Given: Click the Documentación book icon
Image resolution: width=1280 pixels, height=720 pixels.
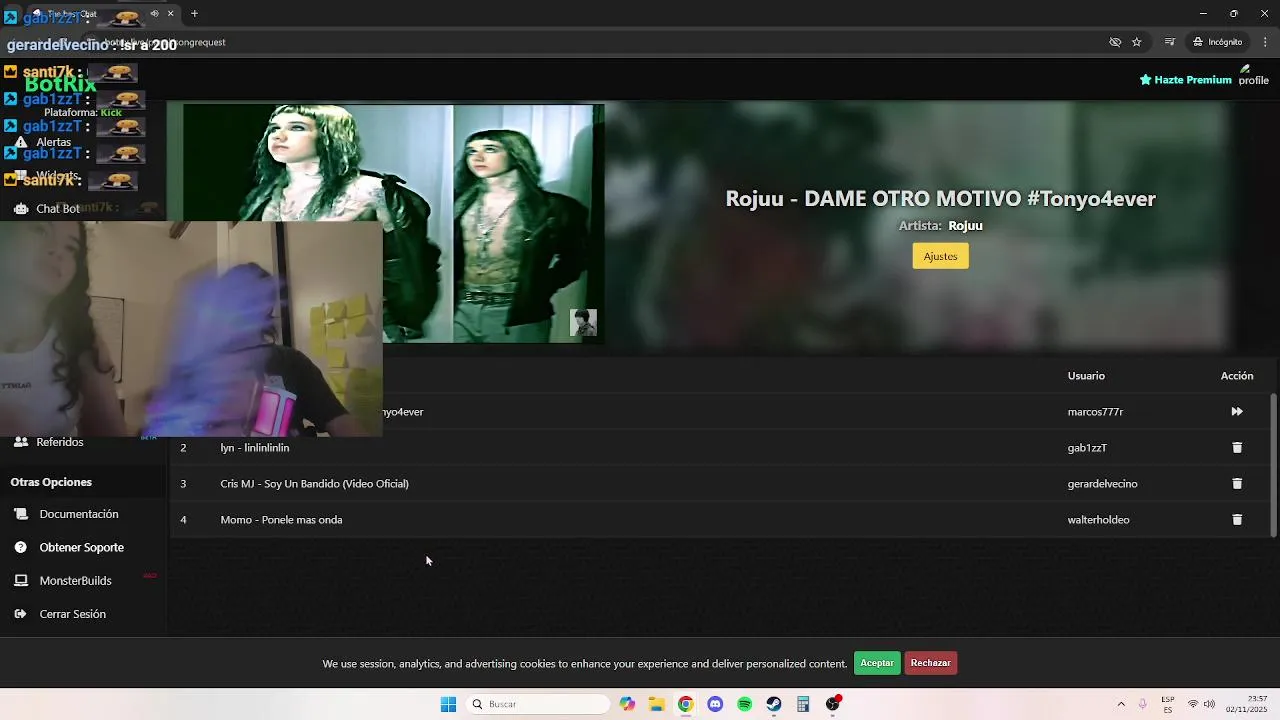Looking at the screenshot, I should [x=21, y=514].
